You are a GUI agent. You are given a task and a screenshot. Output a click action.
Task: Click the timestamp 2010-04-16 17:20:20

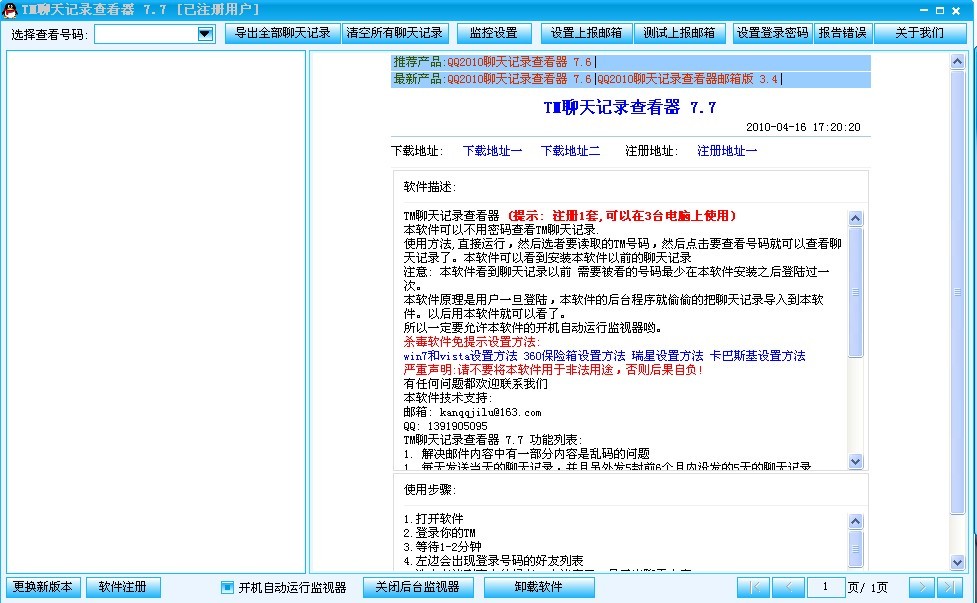coord(803,127)
